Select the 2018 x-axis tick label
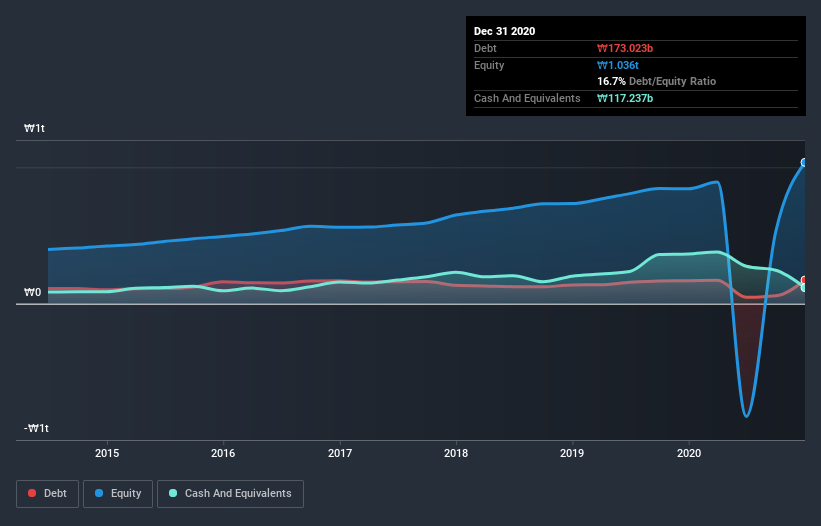821x526 pixels. 456,452
